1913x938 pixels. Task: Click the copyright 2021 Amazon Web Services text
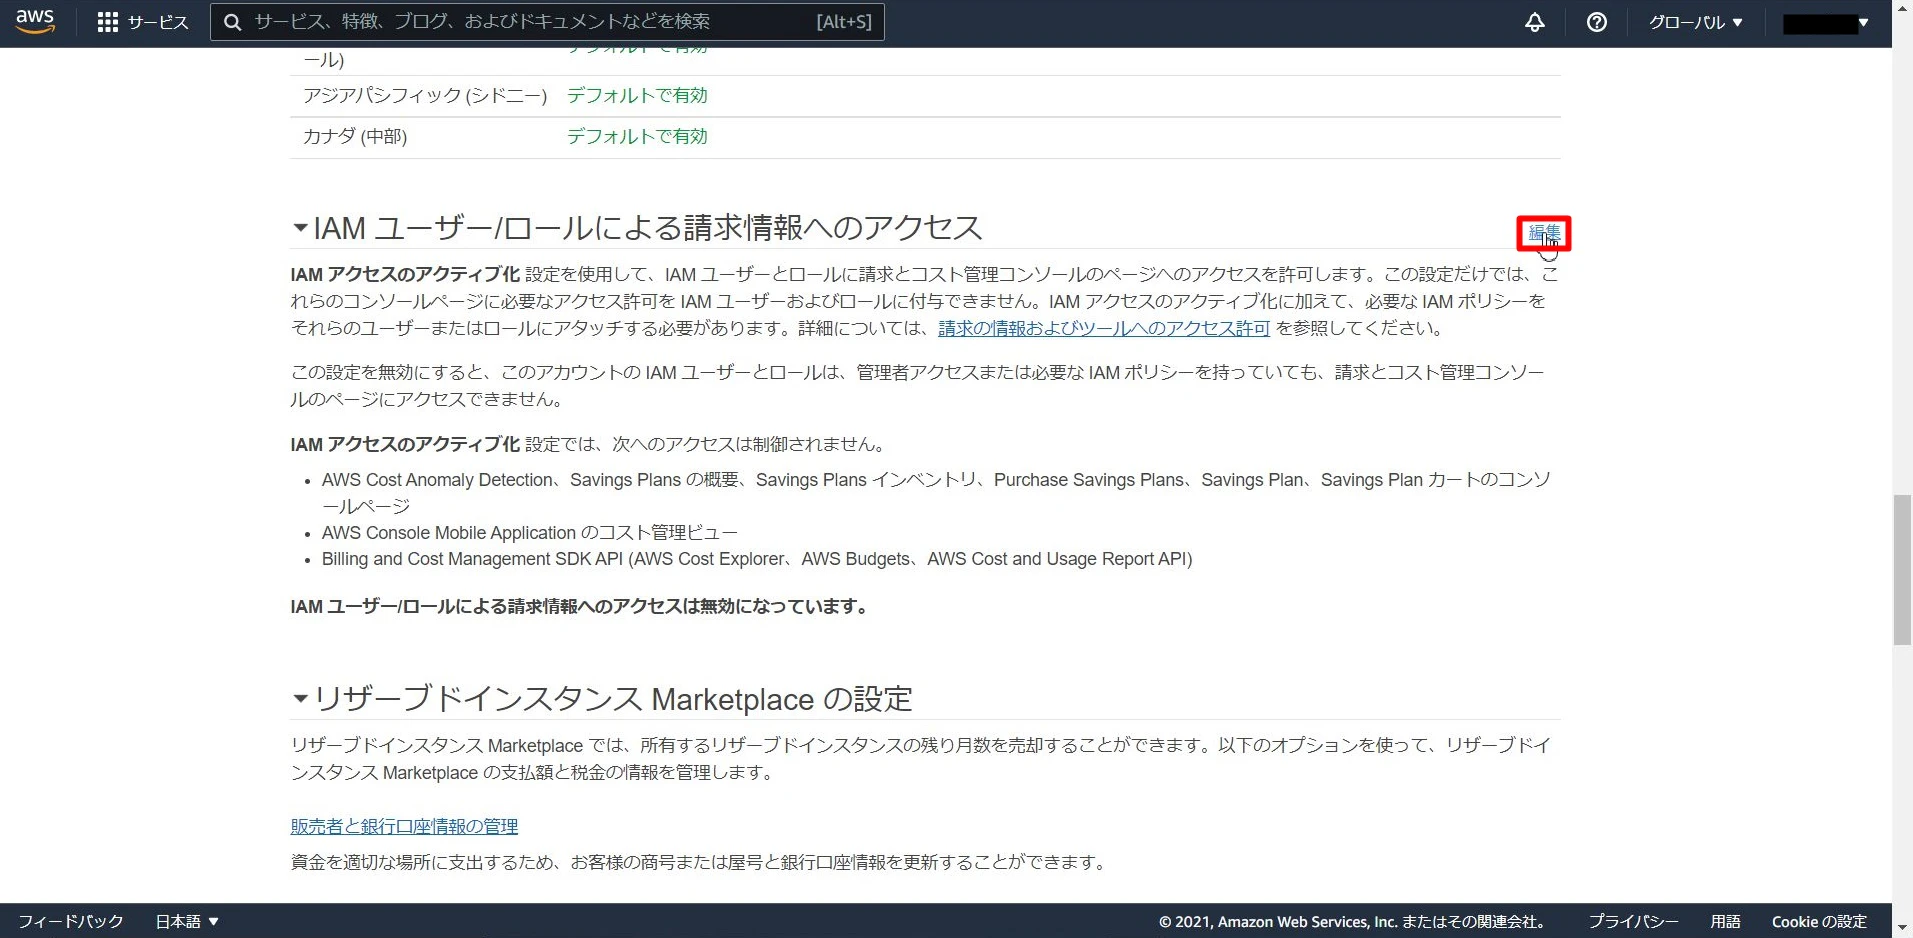(x=1355, y=921)
